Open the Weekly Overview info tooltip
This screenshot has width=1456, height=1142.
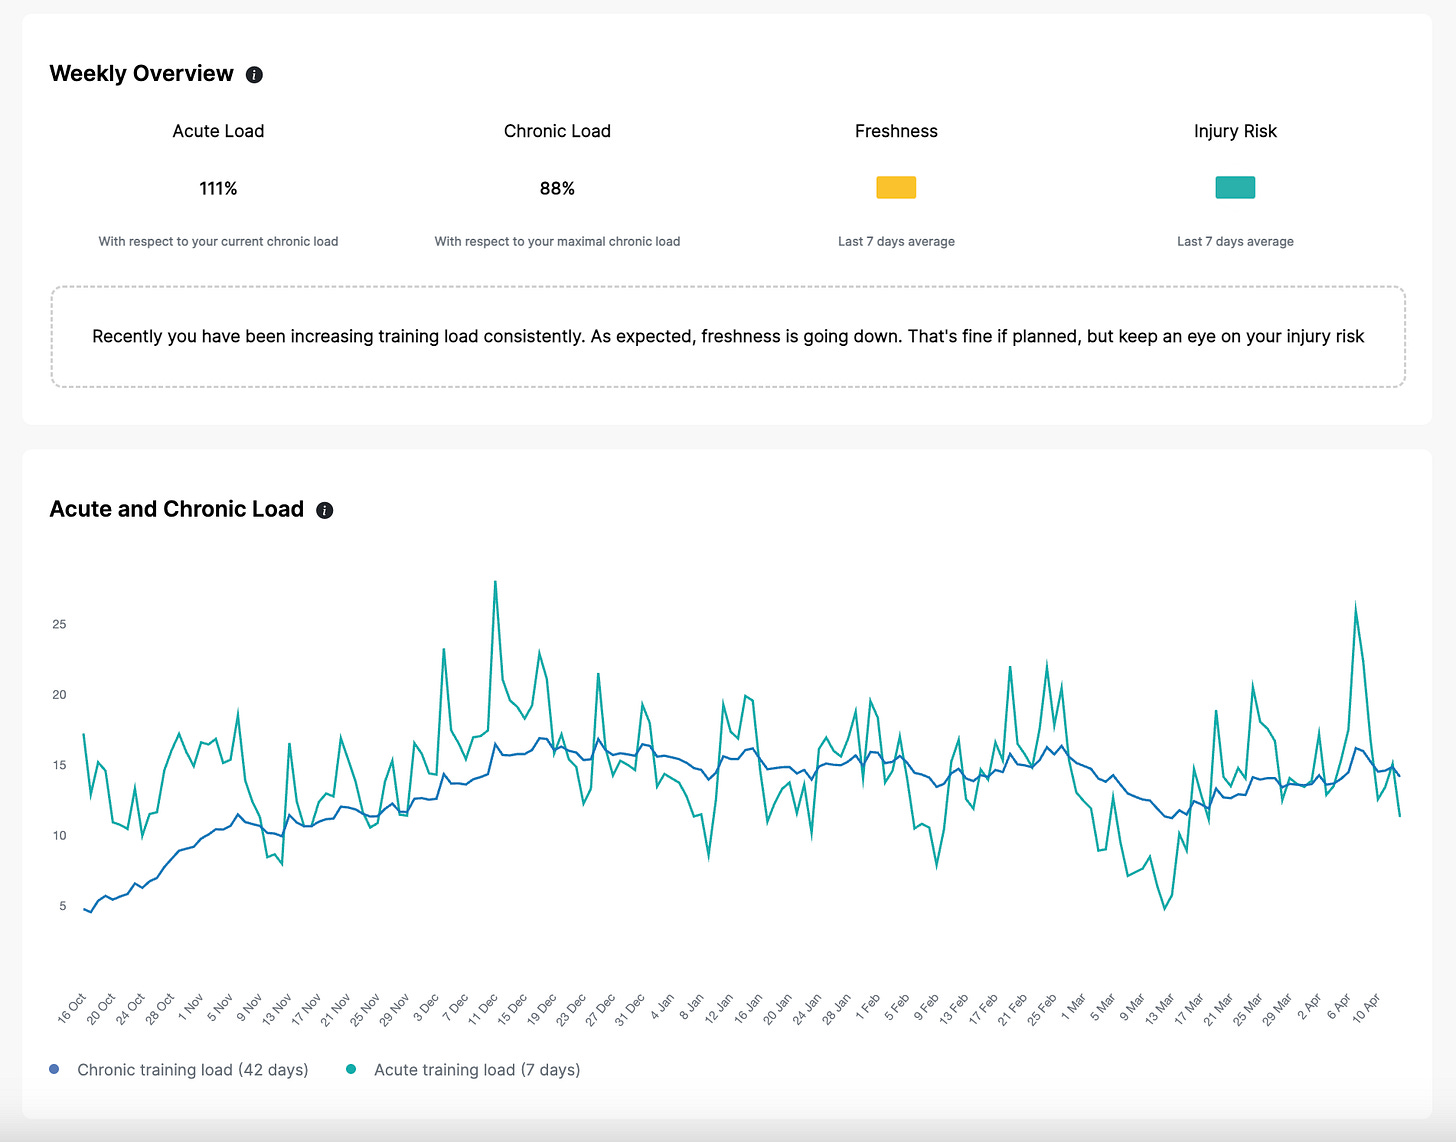coord(253,74)
